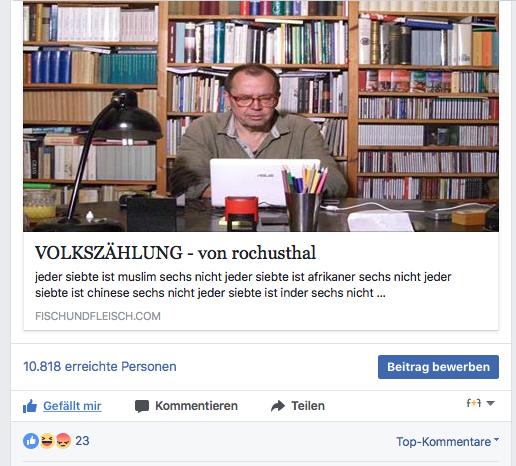Image resolution: width=516 pixels, height=466 pixels.
Task: Expand the Top-Kommentare sorting dropdown
Action: 447,441
